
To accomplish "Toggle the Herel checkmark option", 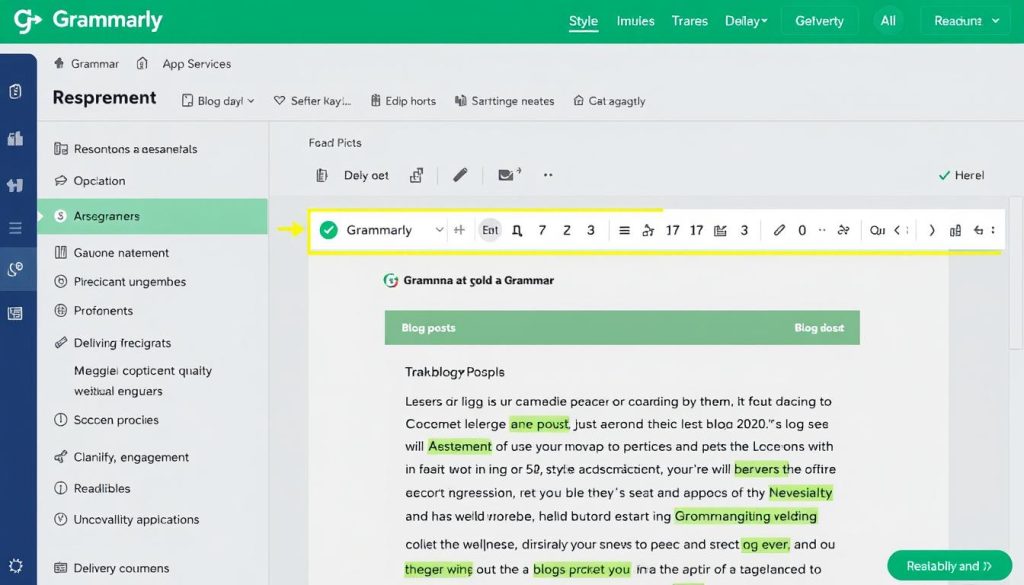I will [961, 175].
